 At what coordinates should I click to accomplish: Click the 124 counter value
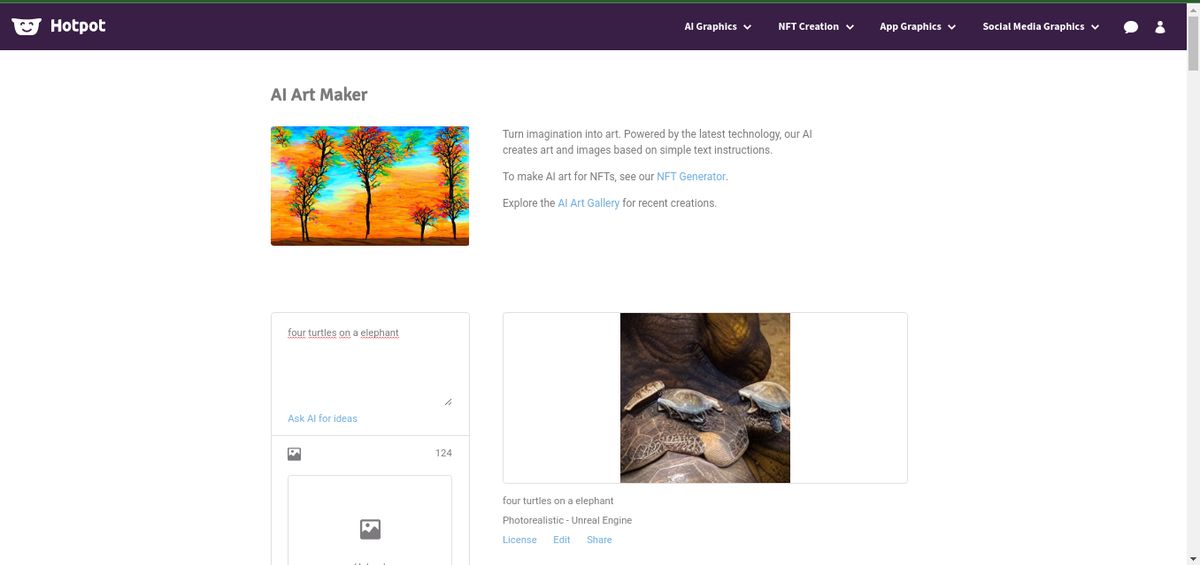(x=443, y=453)
